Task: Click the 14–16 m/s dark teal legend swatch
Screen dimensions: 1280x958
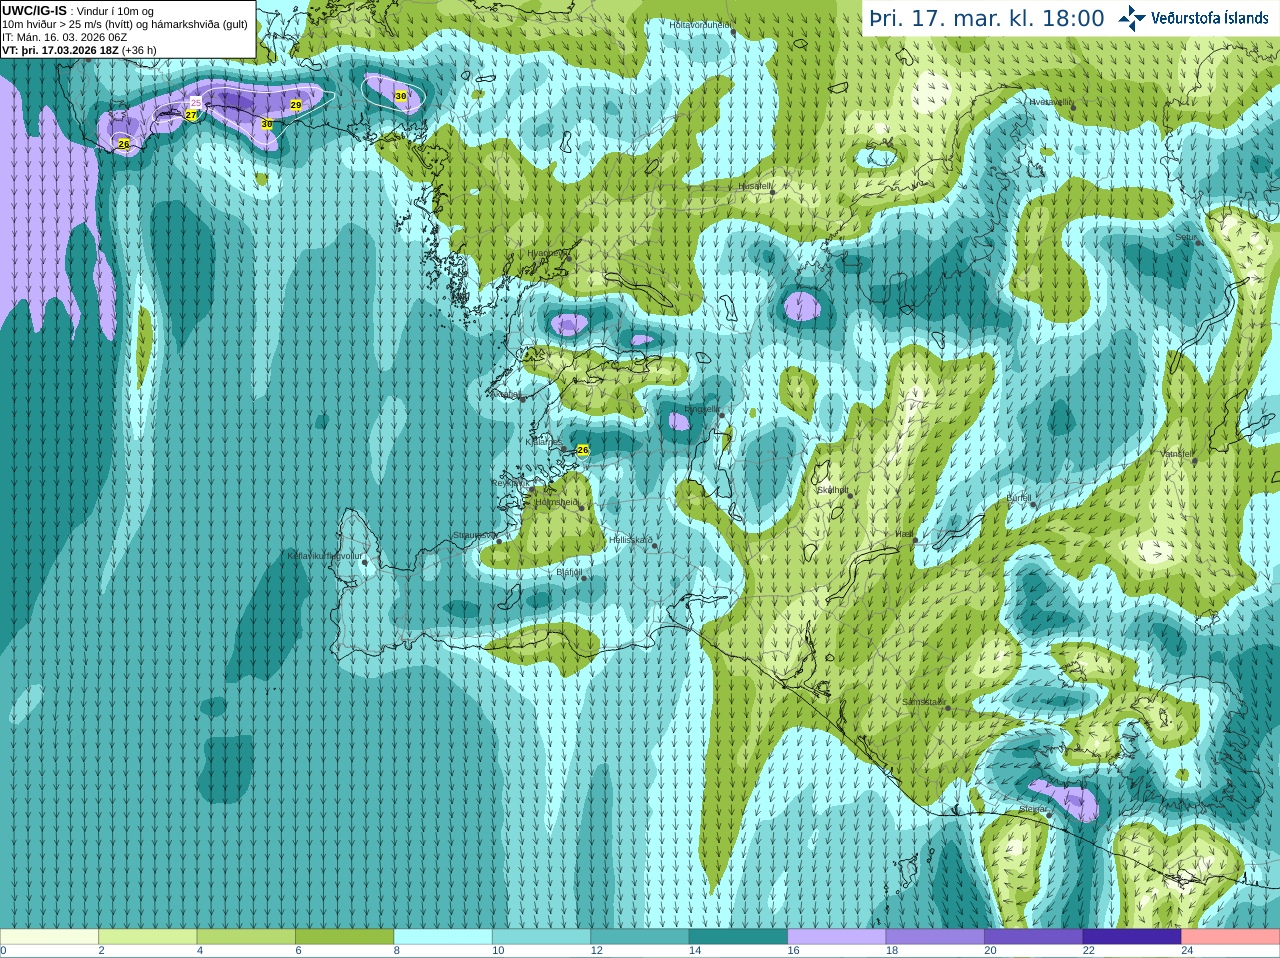Action: [738, 938]
